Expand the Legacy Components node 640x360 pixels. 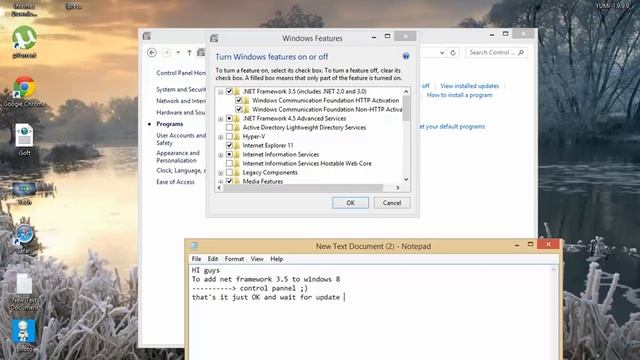click(x=220, y=173)
